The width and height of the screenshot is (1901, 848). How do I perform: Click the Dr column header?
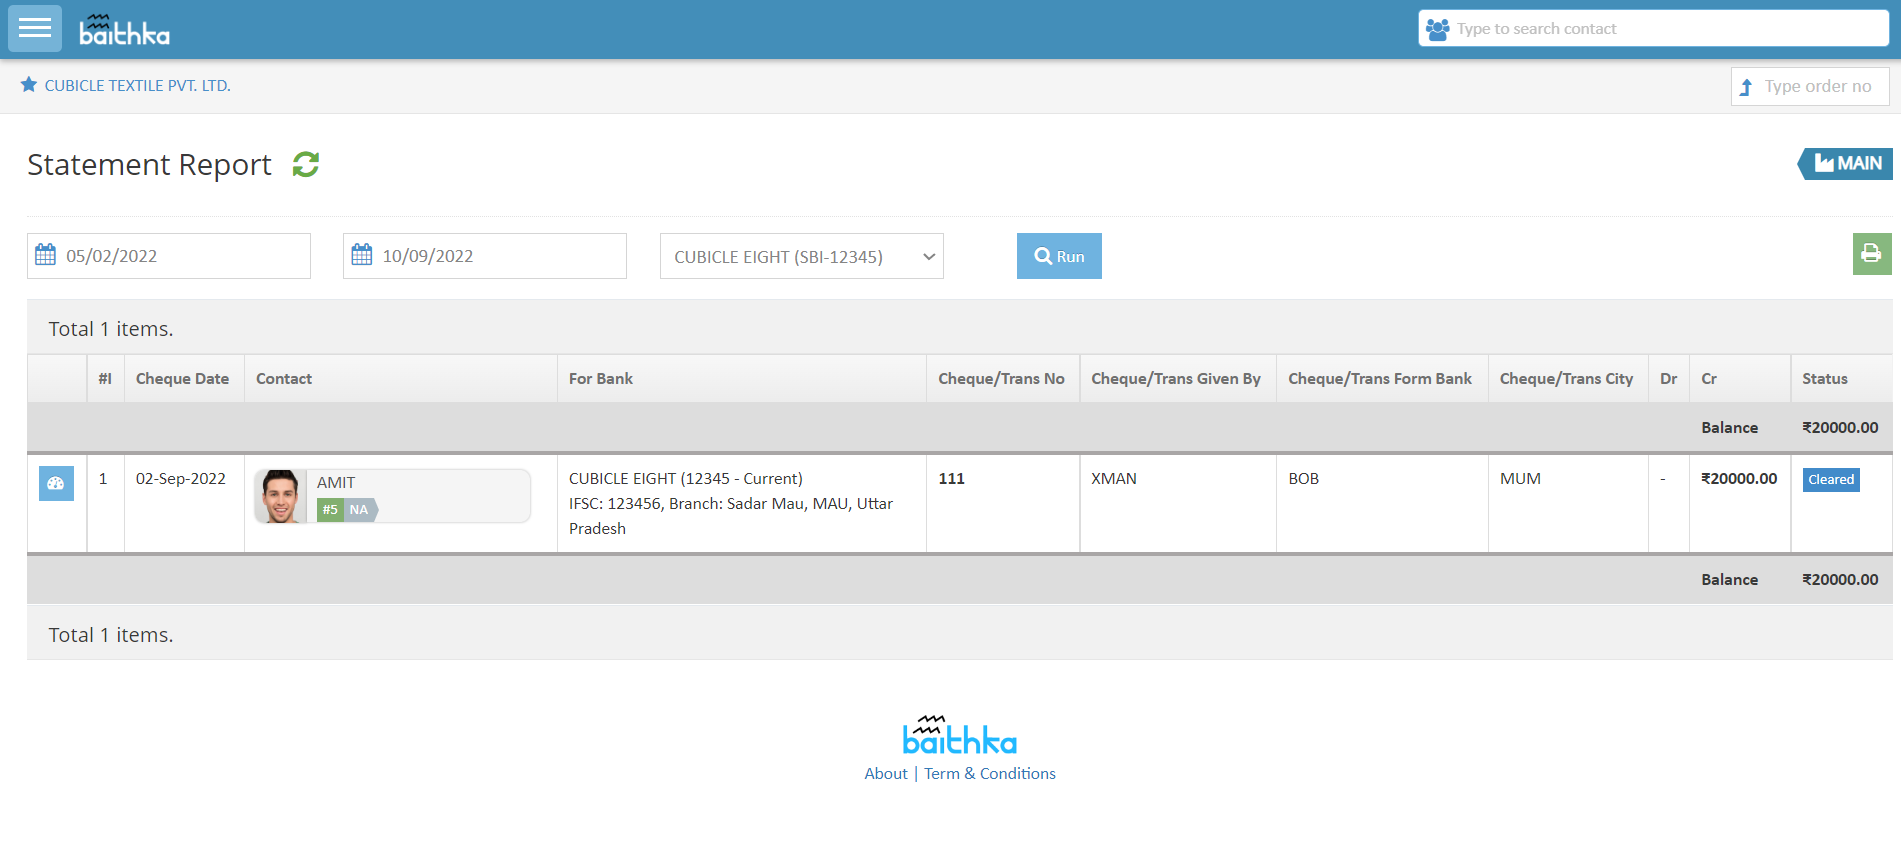[1669, 379]
